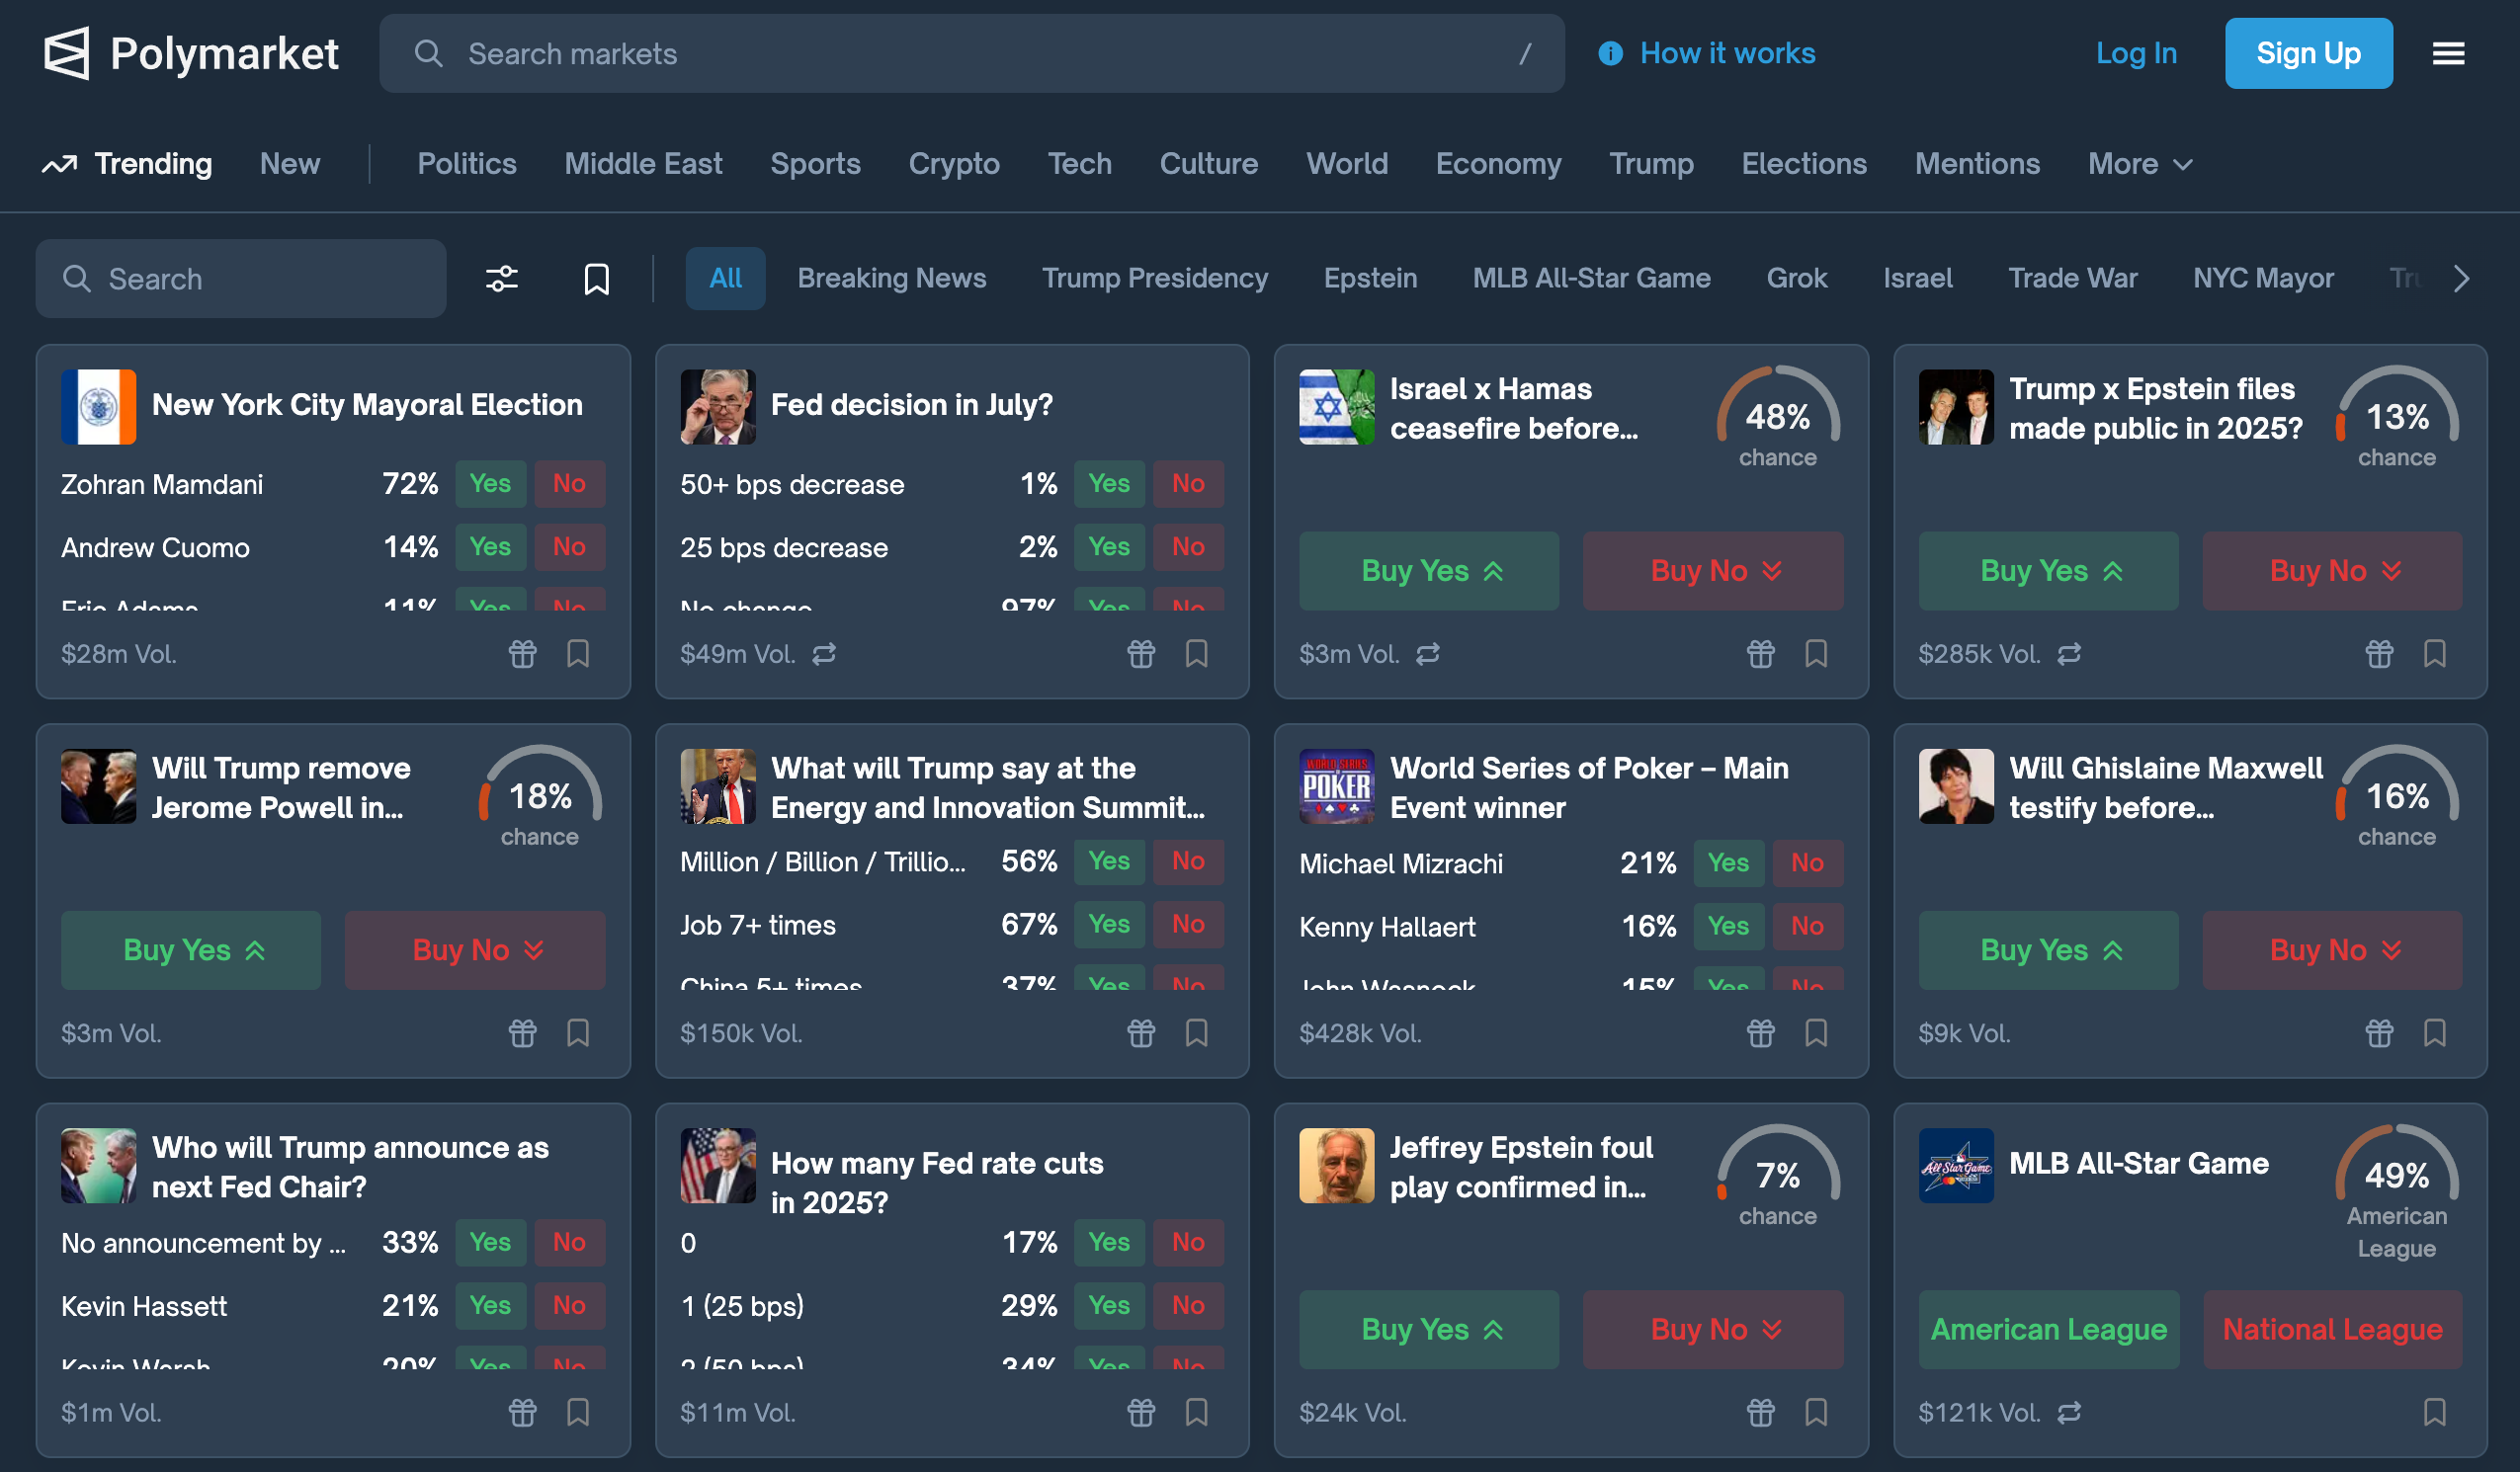
Task: Open the Crypto category tab
Action: (x=953, y=164)
